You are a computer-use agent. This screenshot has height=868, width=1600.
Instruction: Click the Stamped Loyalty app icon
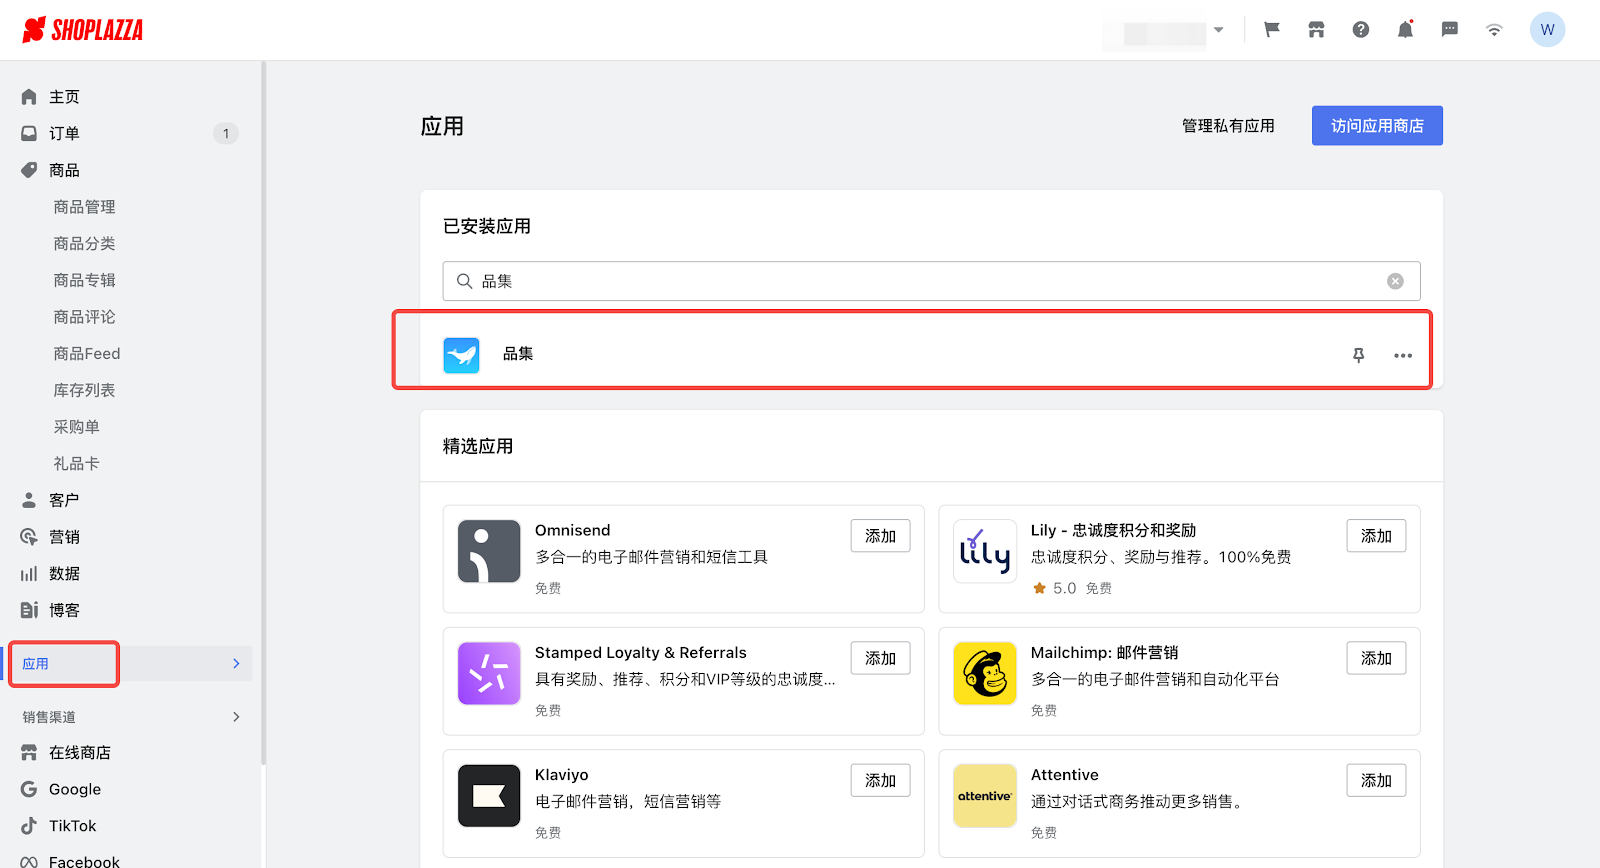[489, 673]
